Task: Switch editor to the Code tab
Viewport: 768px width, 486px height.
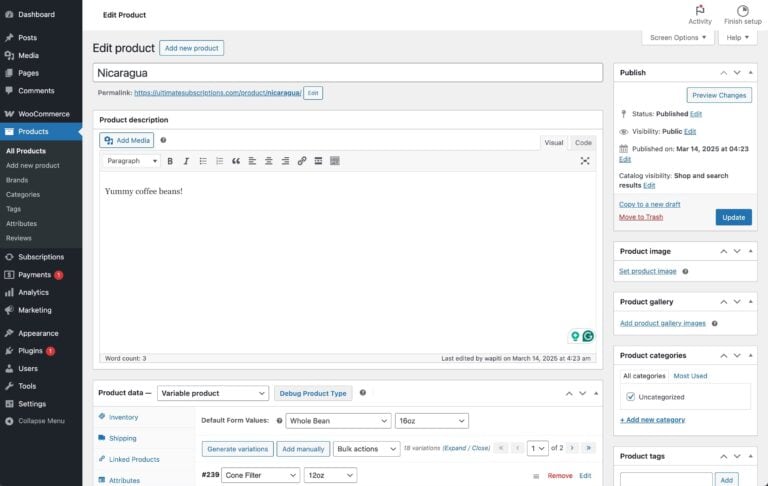Action: (582, 142)
